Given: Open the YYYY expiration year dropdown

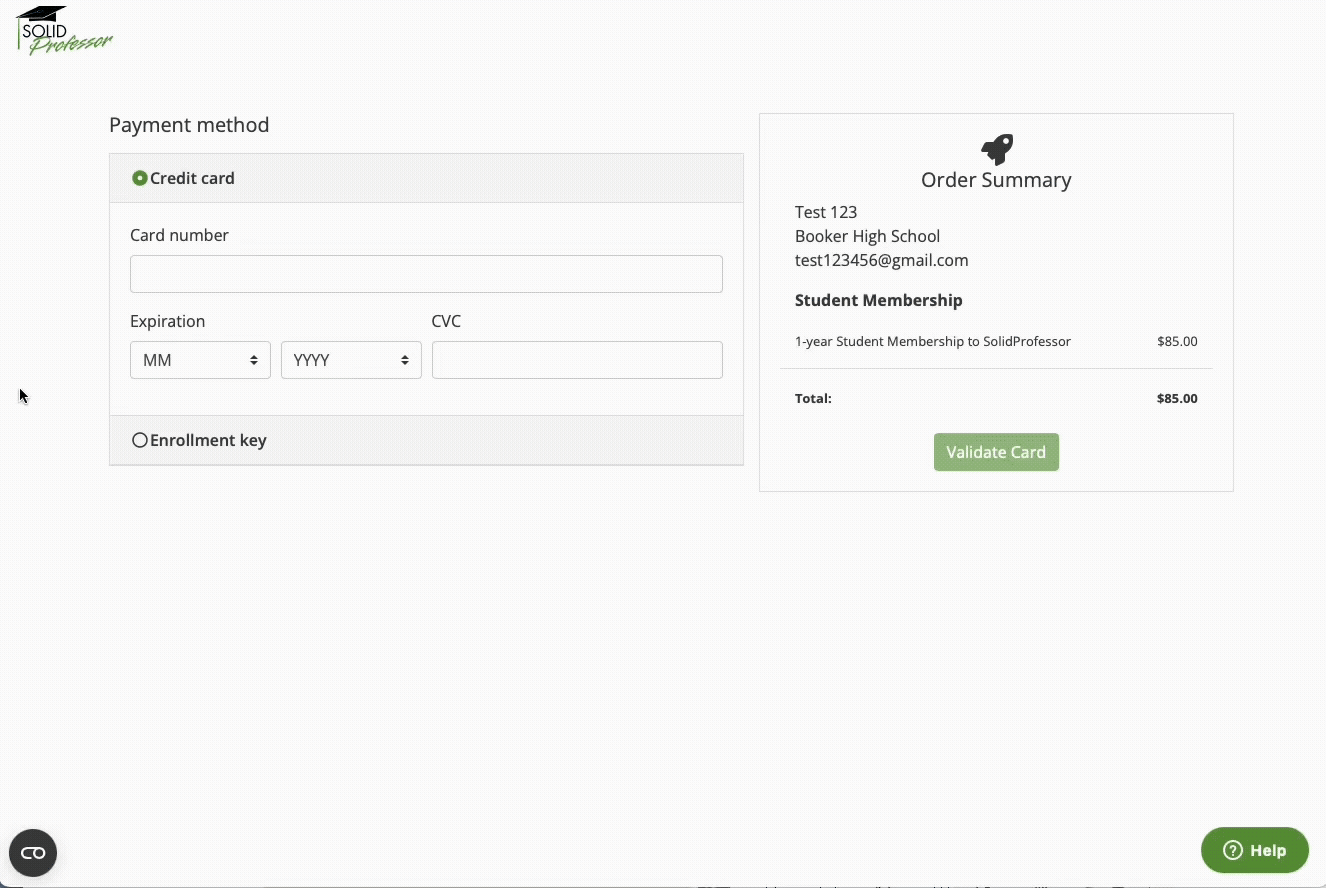Looking at the screenshot, I should coord(351,360).
